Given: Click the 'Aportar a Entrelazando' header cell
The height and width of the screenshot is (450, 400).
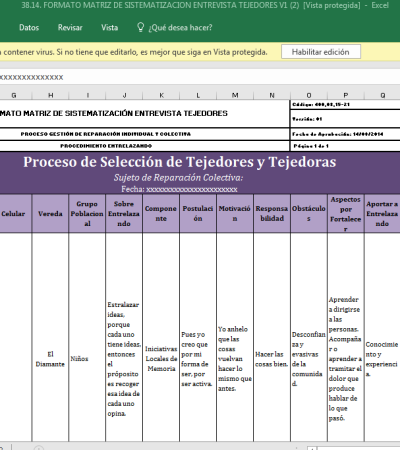Looking at the screenshot, I should pyautogui.click(x=382, y=214).
